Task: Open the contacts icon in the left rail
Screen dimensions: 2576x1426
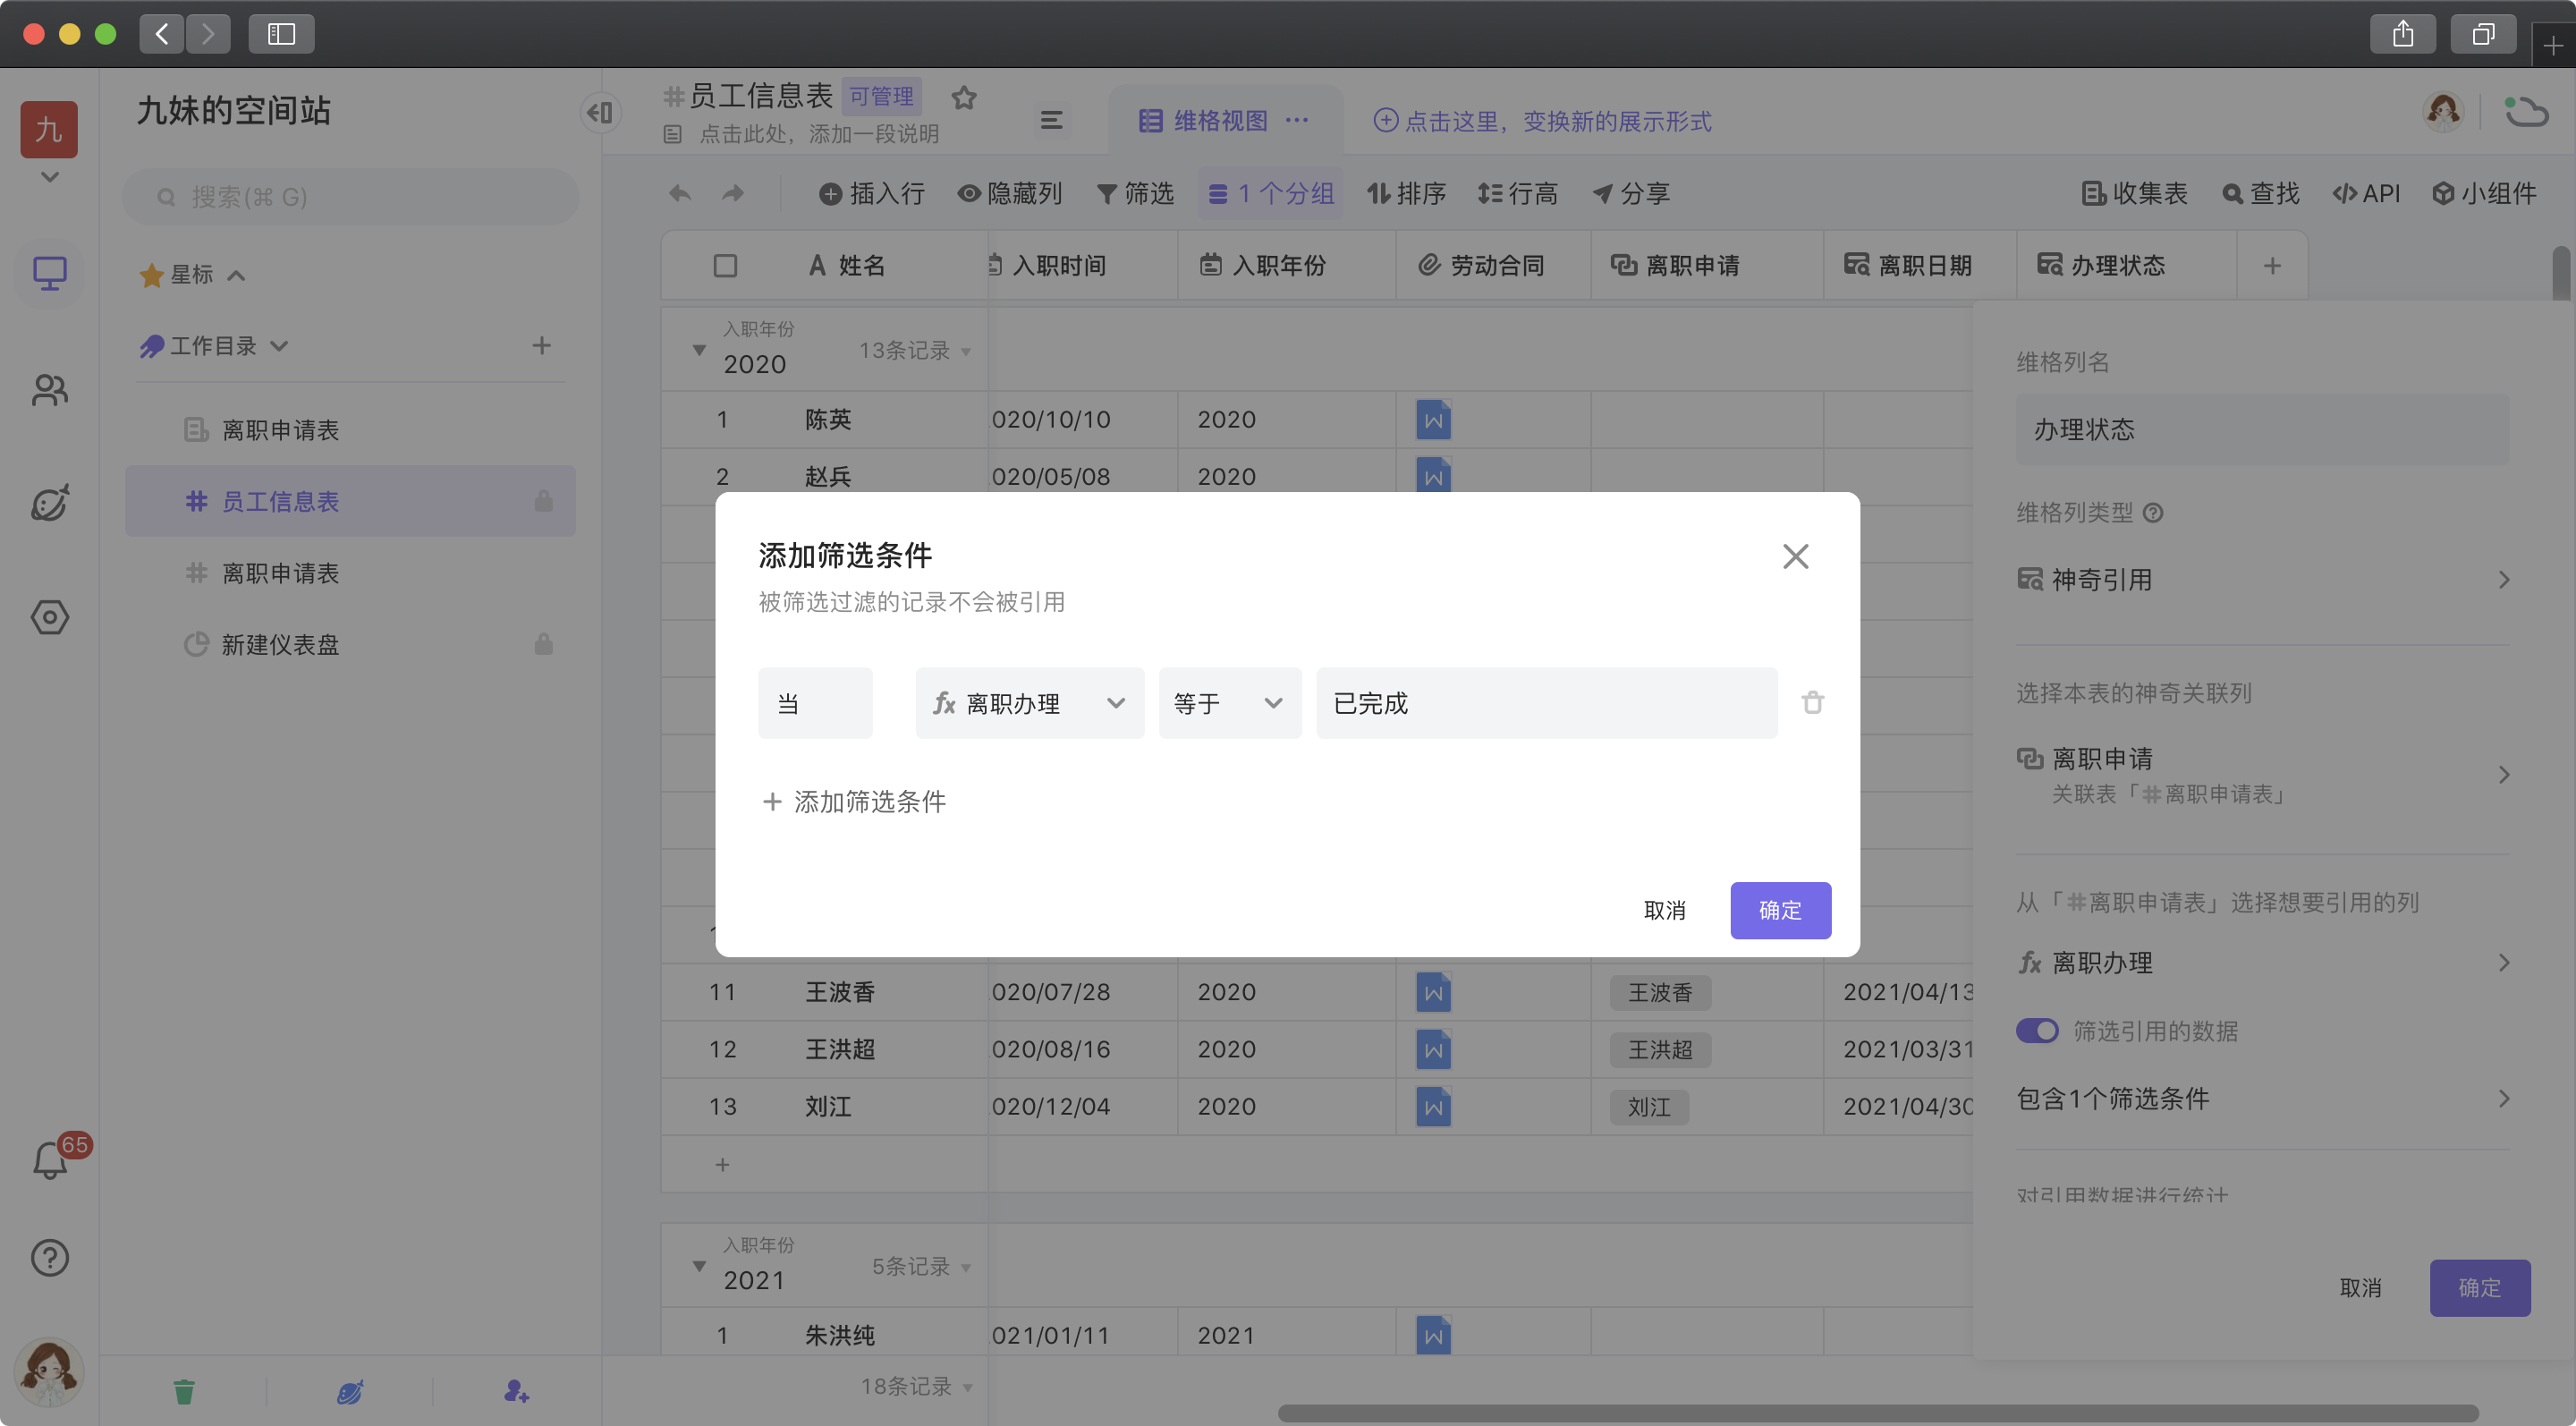Action: pyautogui.click(x=49, y=390)
